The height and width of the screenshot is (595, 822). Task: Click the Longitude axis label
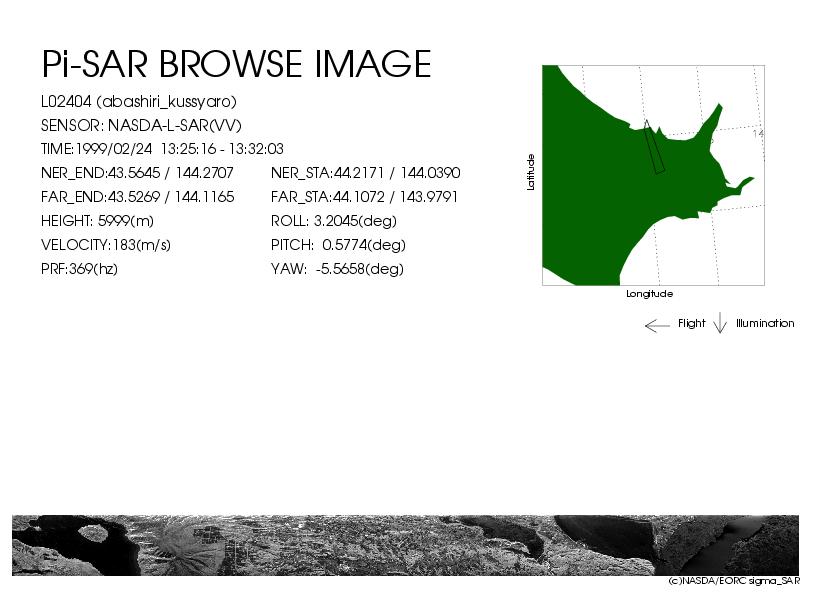[650, 294]
